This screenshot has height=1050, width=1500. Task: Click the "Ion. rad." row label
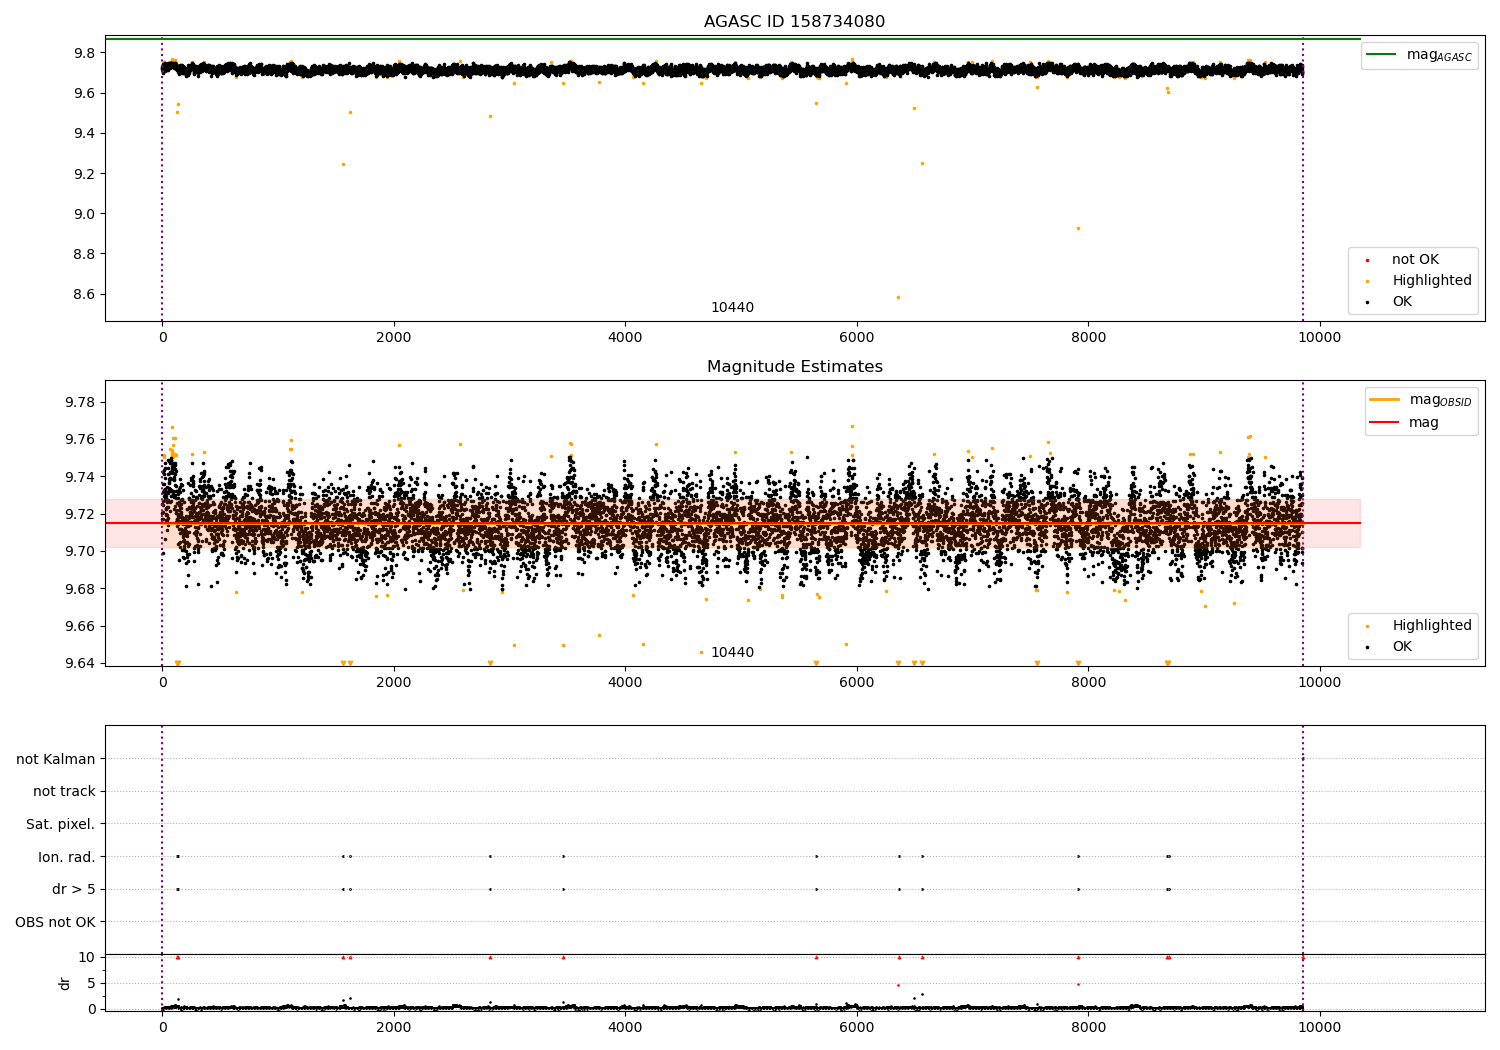[67, 857]
